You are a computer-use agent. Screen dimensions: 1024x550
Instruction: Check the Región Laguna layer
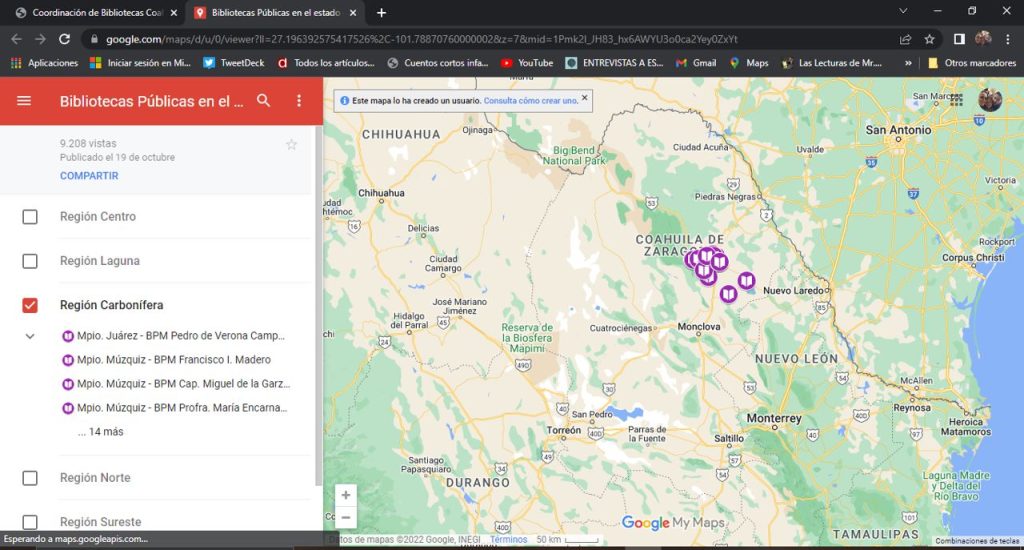pos(30,261)
